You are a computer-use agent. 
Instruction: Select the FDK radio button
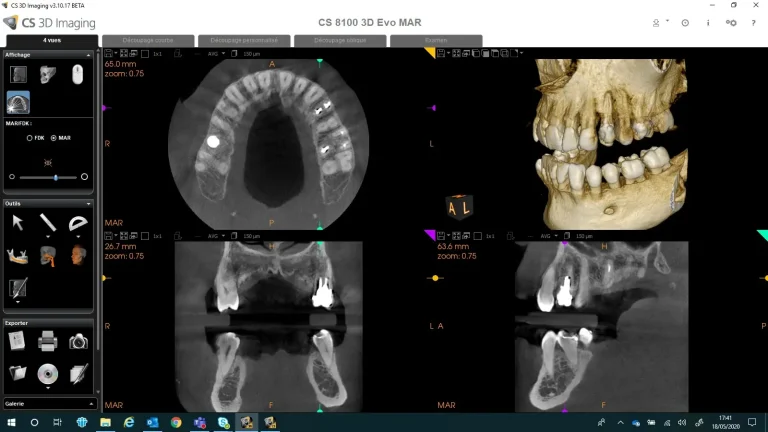[x=29, y=138]
